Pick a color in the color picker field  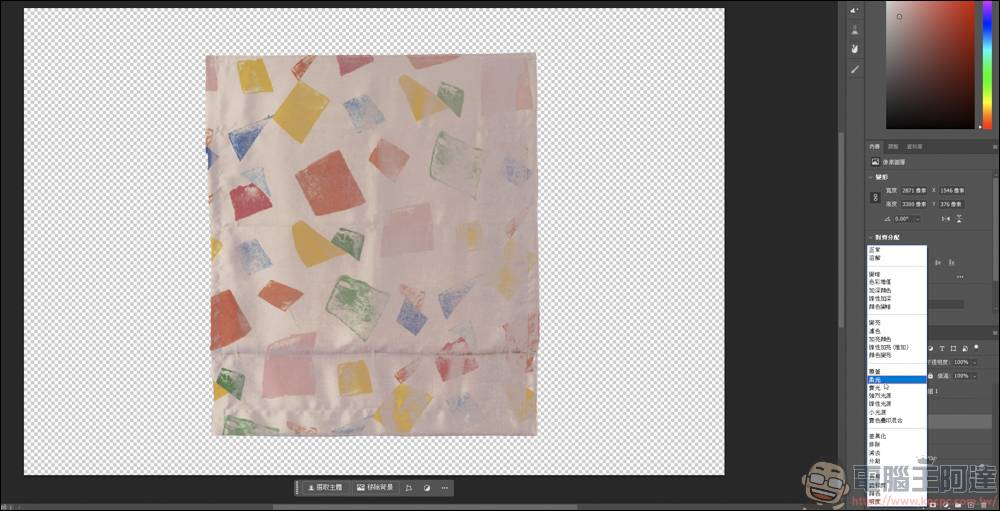930,64
